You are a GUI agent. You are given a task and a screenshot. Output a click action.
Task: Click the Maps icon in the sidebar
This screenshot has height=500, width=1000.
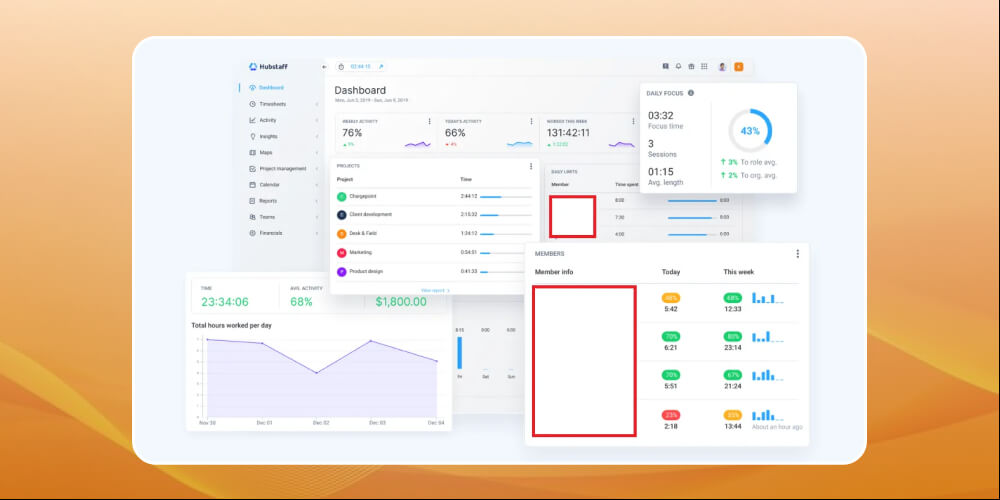253,152
